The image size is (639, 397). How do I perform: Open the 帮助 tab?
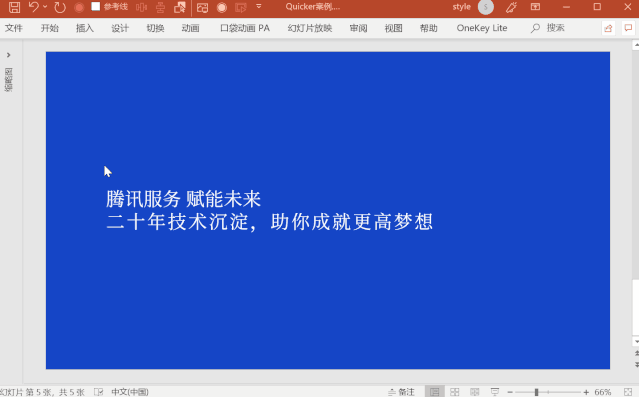coord(429,28)
